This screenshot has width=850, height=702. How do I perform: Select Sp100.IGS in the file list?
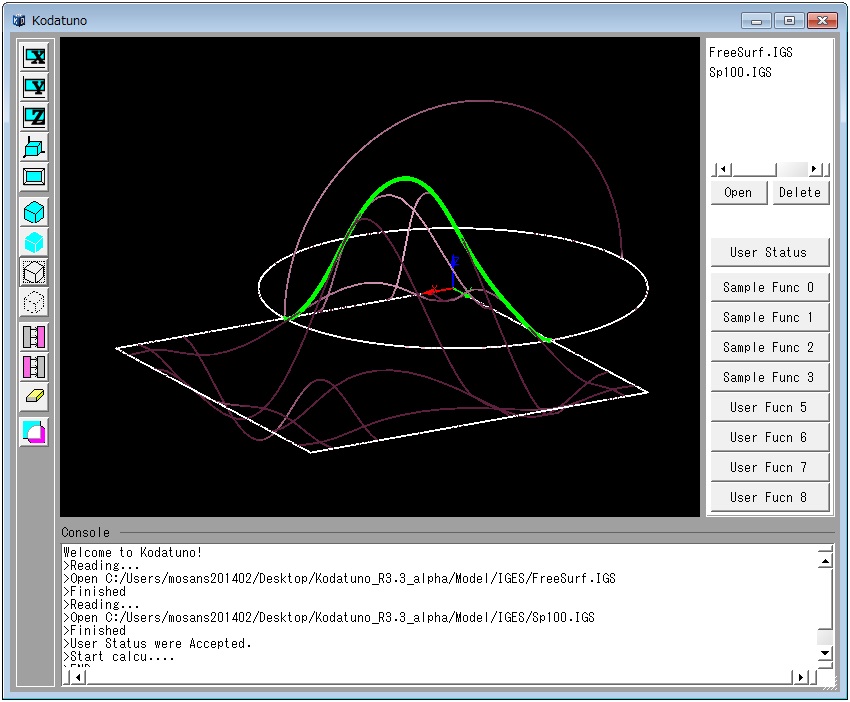click(740, 73)
